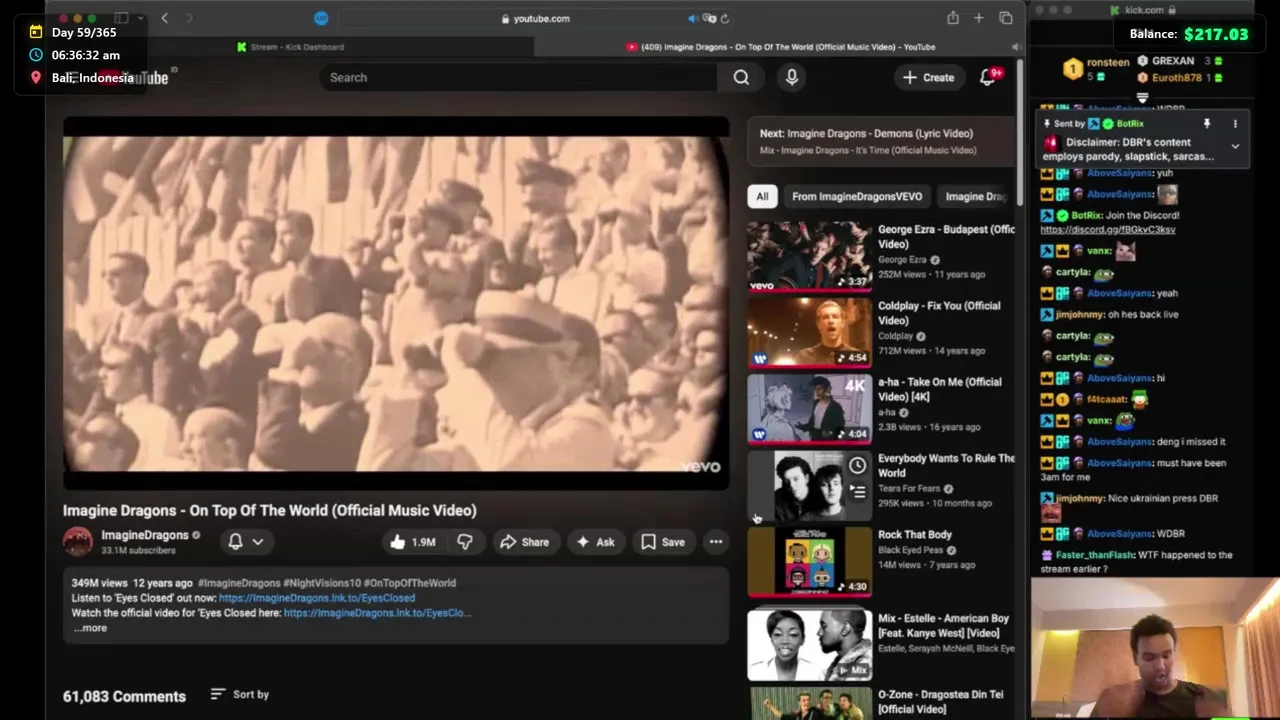Select From ImagineDragonsVEVO filter chip
Viewport: 1280px width, 720px height.
pos(857,196)
